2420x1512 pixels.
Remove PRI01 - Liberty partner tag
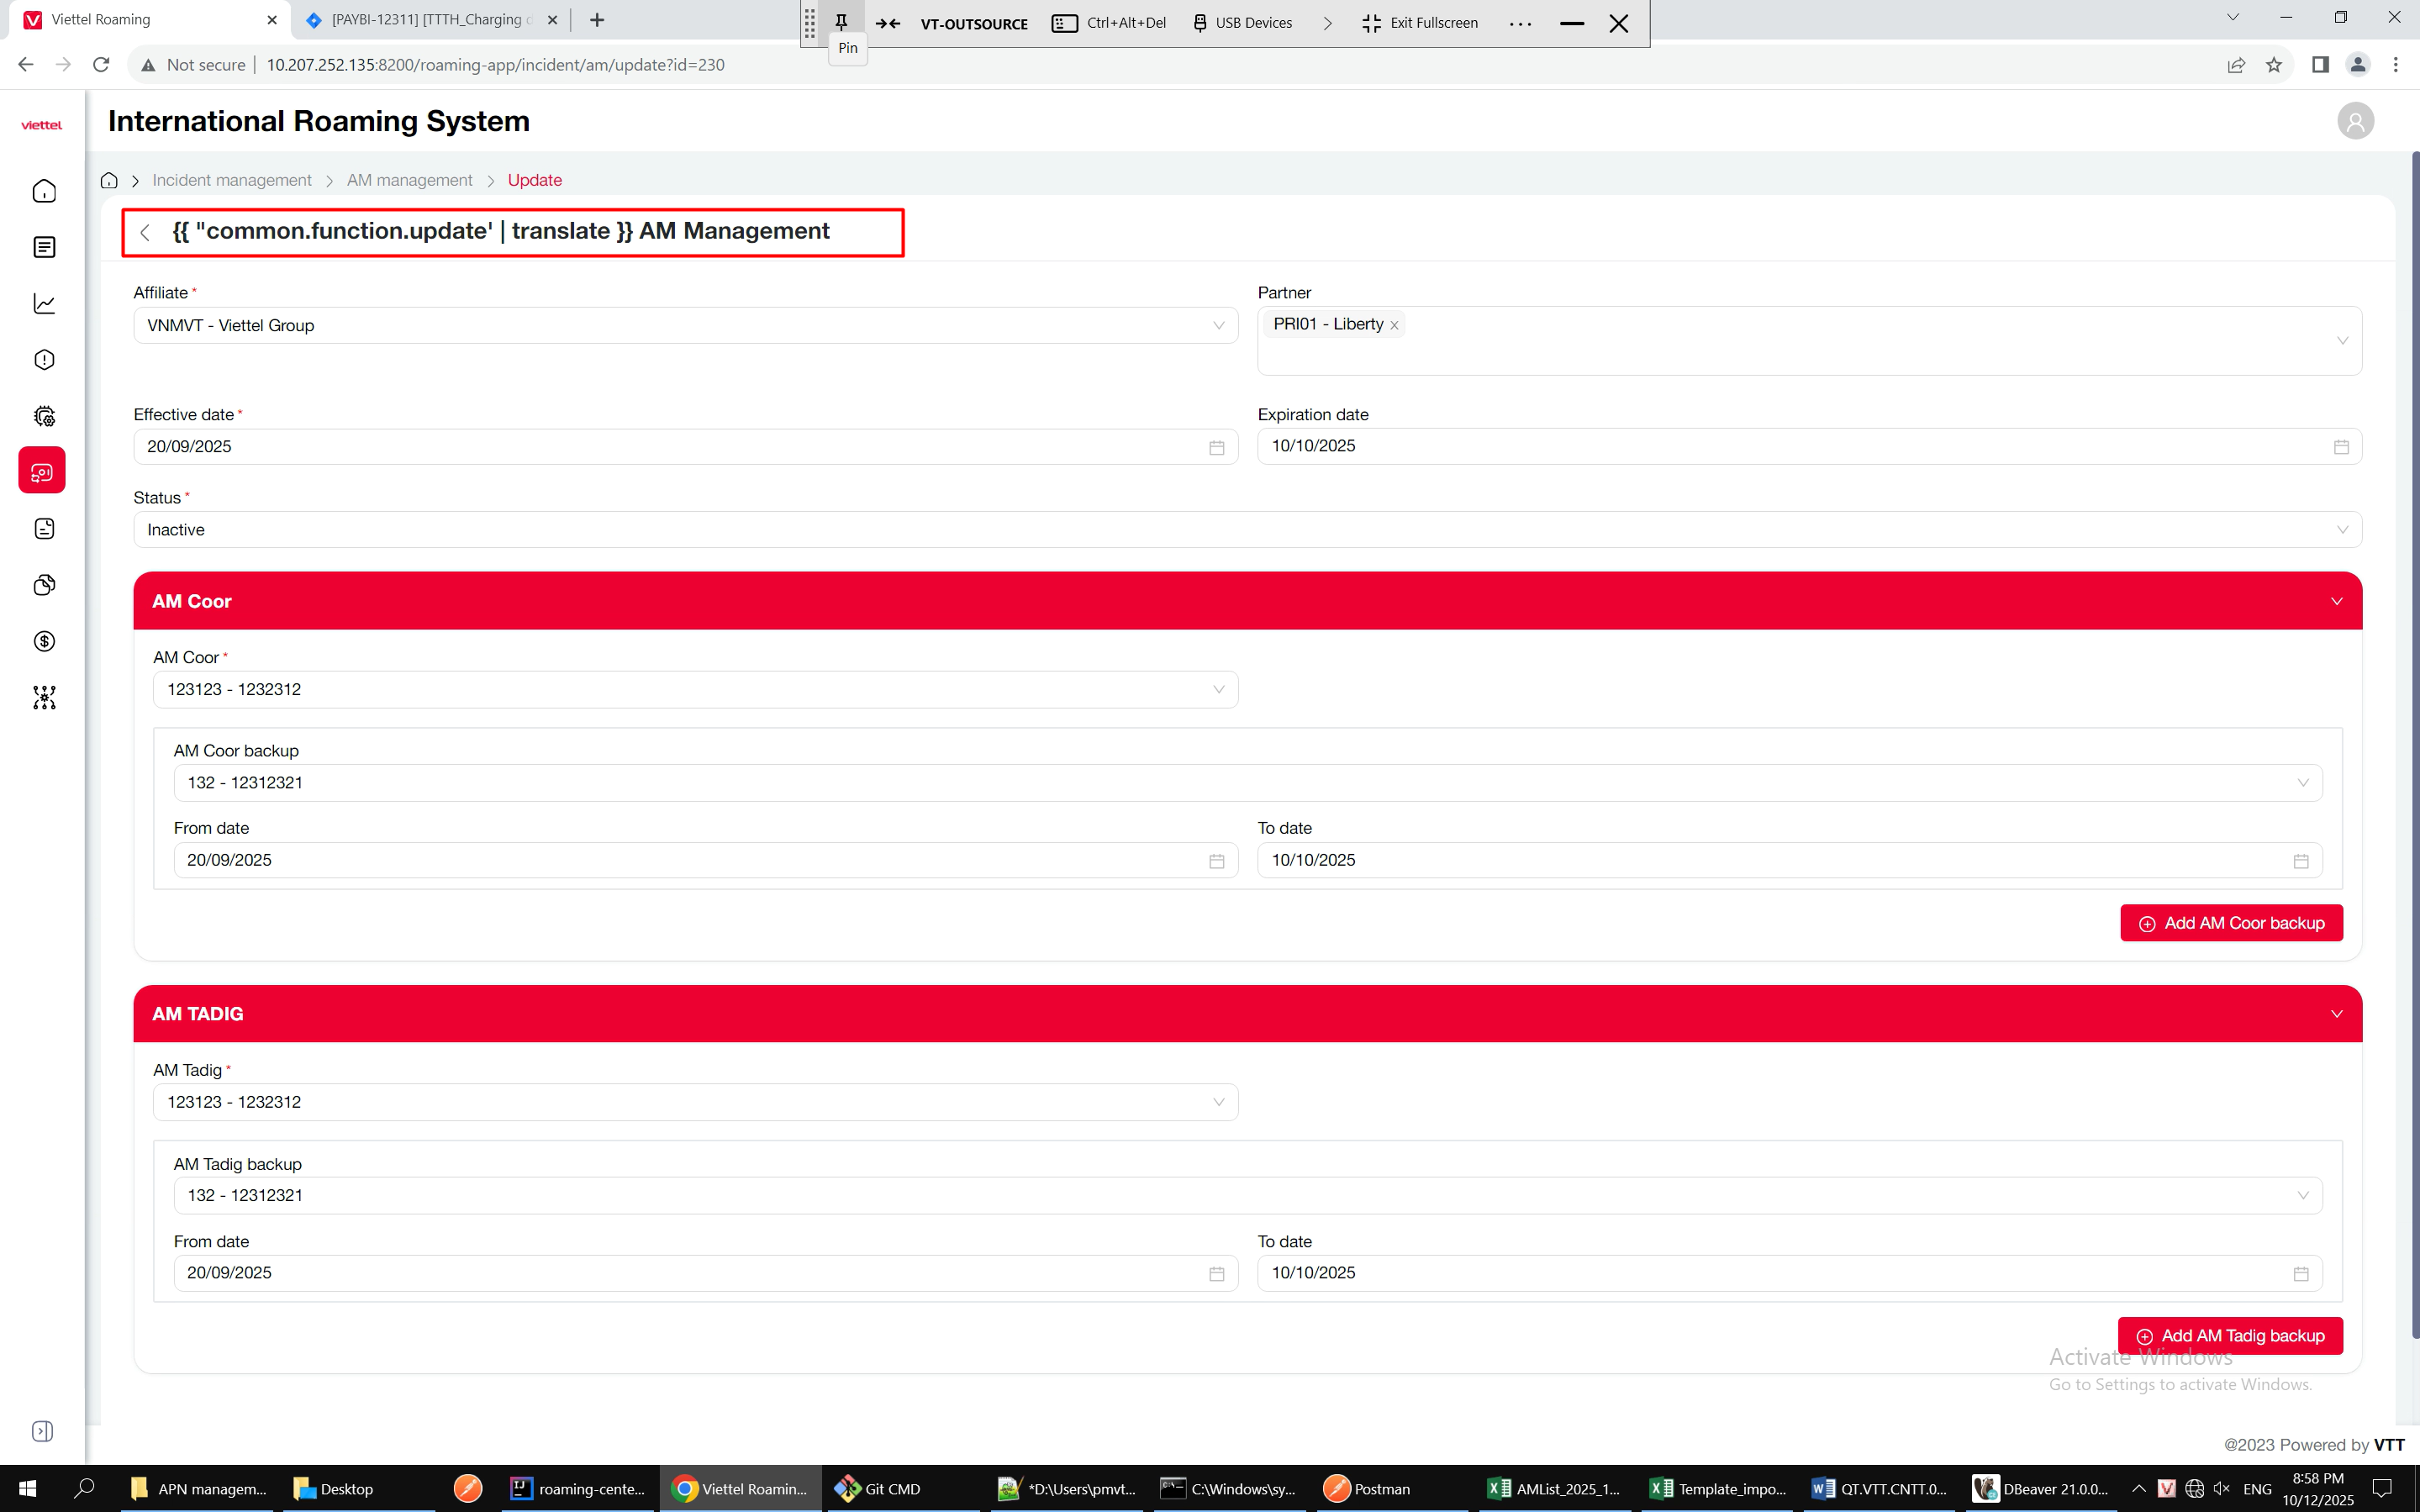(1394, 325)
